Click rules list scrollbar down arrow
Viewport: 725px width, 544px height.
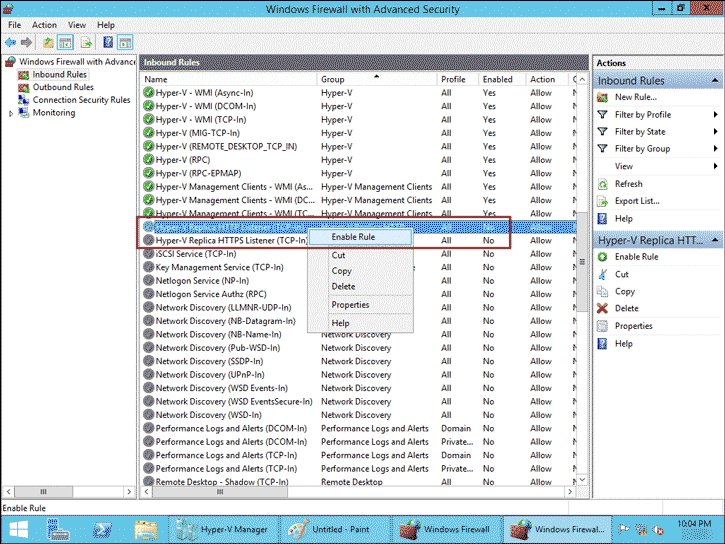[582, 480]
